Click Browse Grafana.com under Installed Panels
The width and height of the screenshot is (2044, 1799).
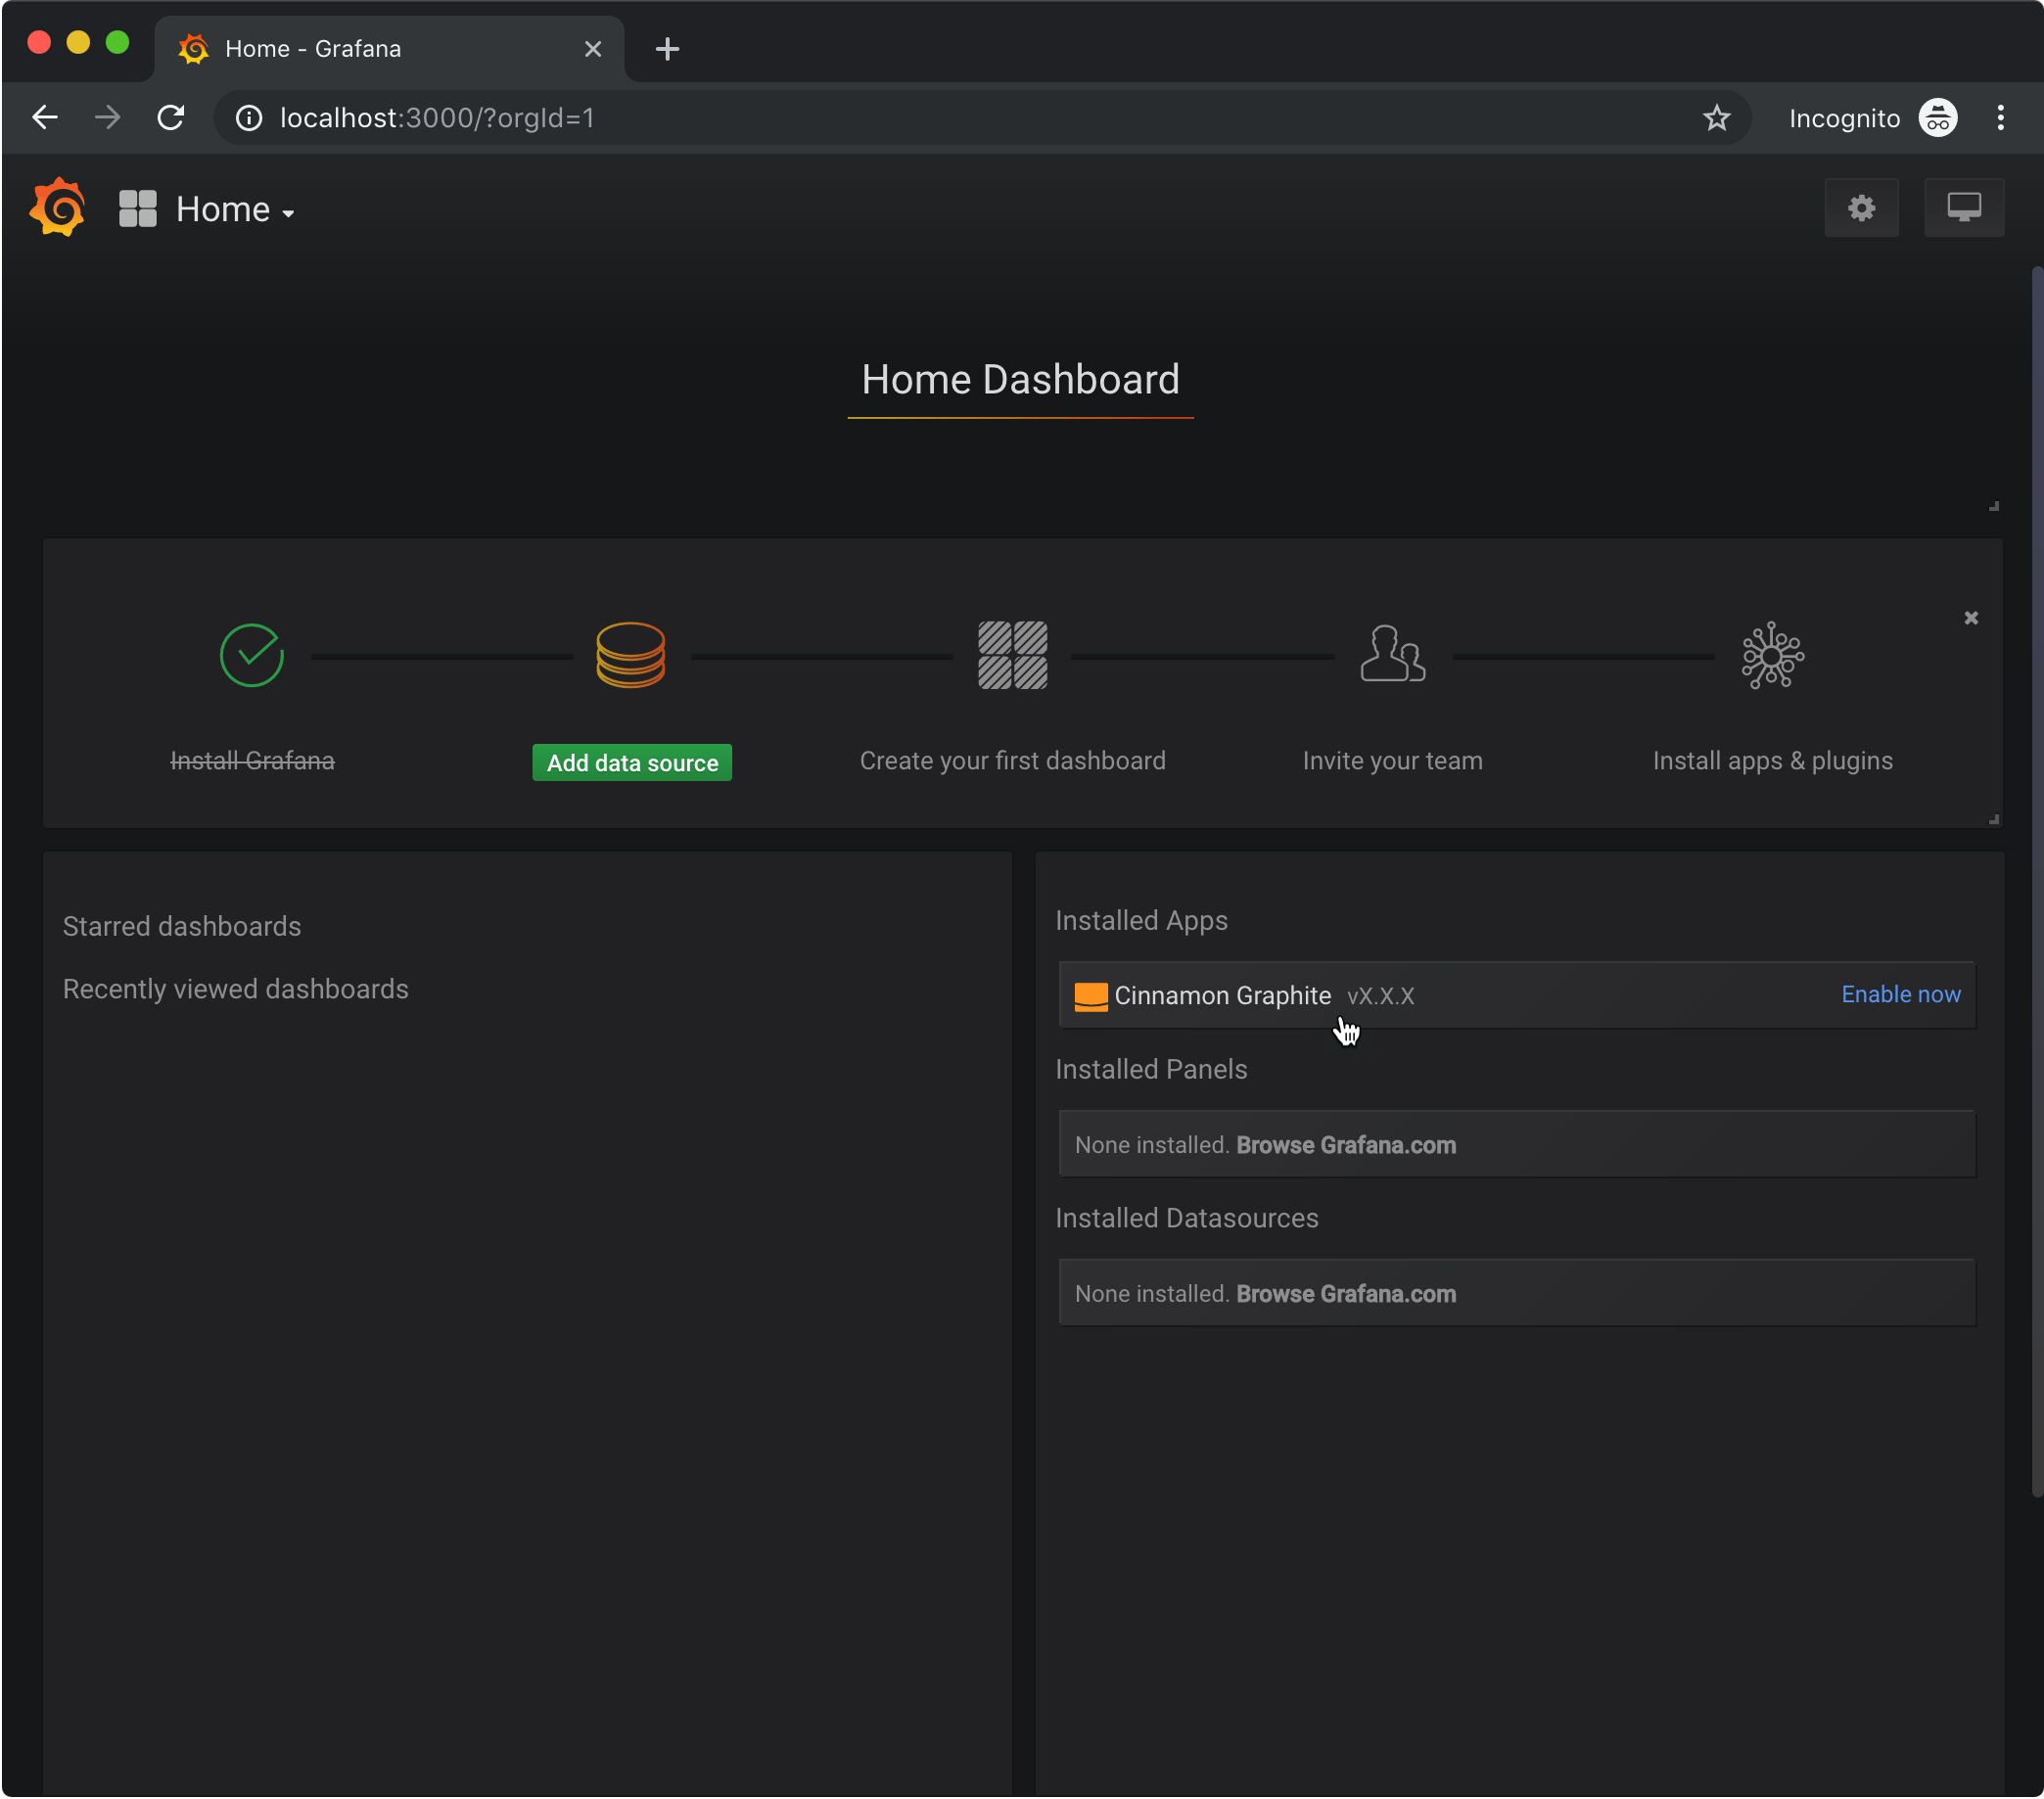tap(1346, 1145)
